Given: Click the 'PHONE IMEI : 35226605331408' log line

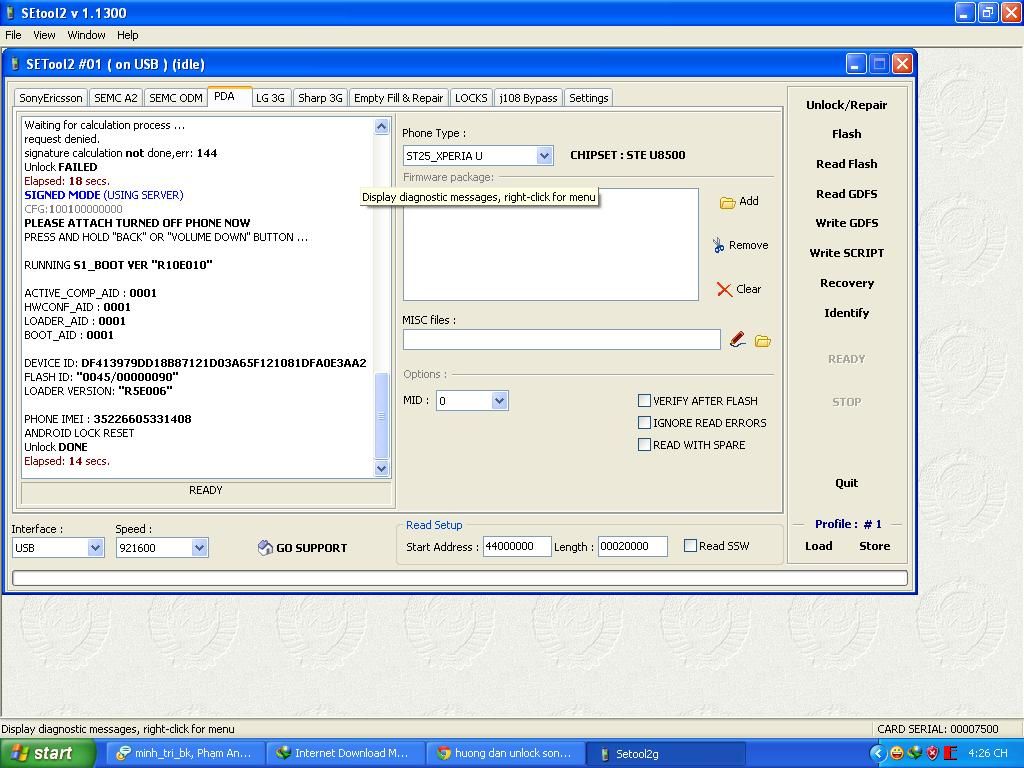Looking at the screenshot, I should pos(108,419).
